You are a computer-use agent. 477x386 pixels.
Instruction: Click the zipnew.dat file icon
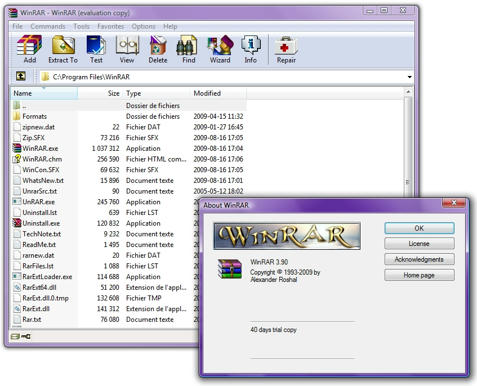coord(17,127)
